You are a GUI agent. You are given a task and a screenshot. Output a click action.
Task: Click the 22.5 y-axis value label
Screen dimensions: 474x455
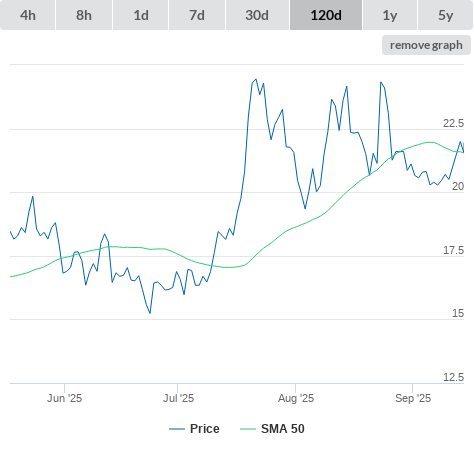pos(453,123)
